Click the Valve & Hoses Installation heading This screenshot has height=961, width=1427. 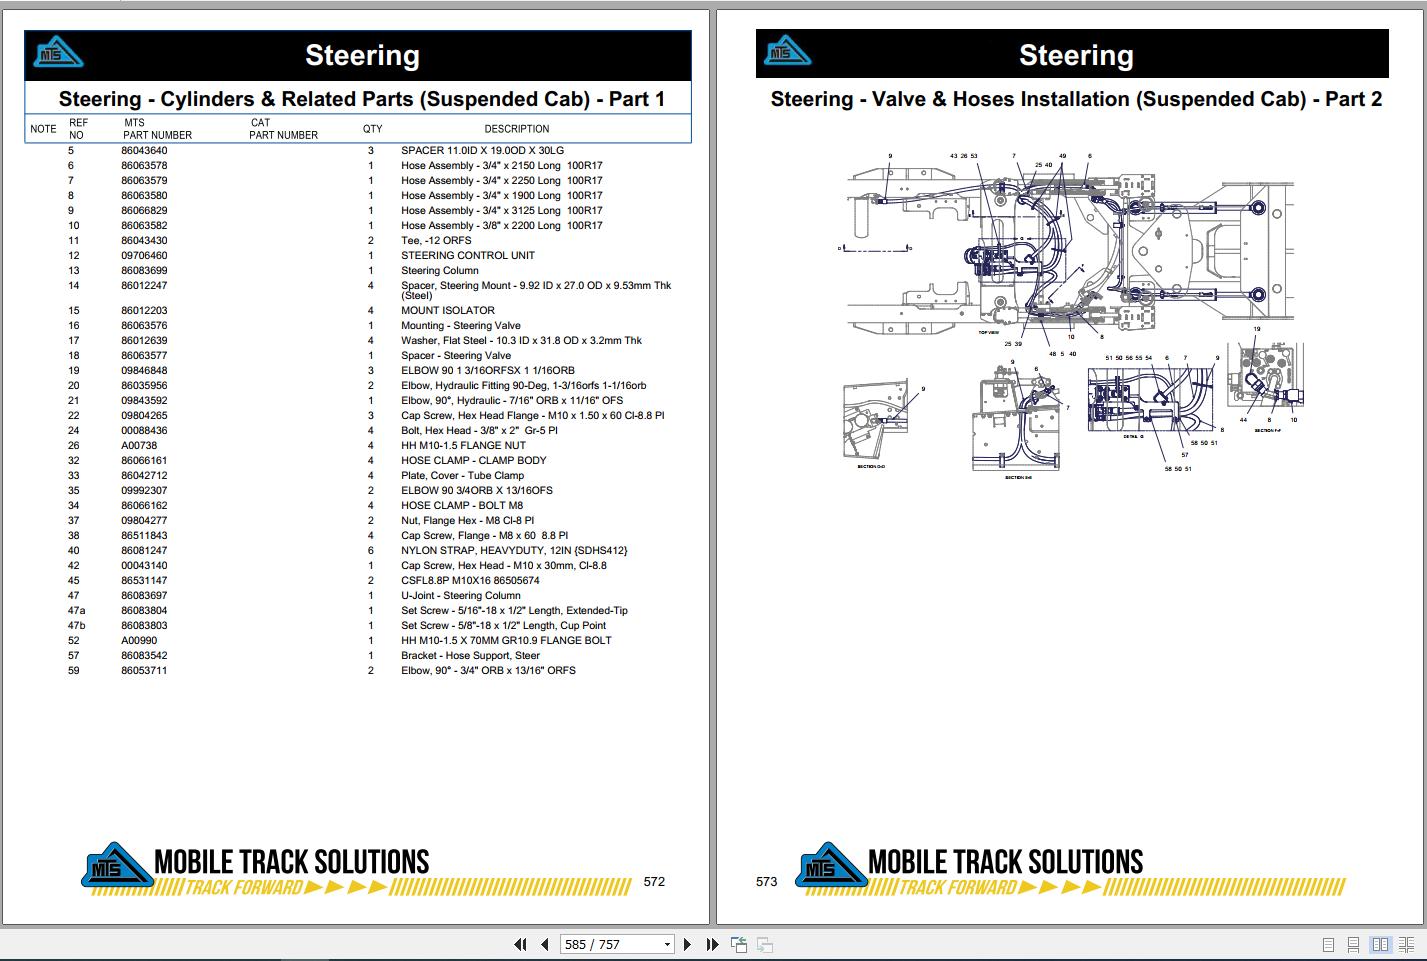pyautogui.click(x=1077, y=99)
